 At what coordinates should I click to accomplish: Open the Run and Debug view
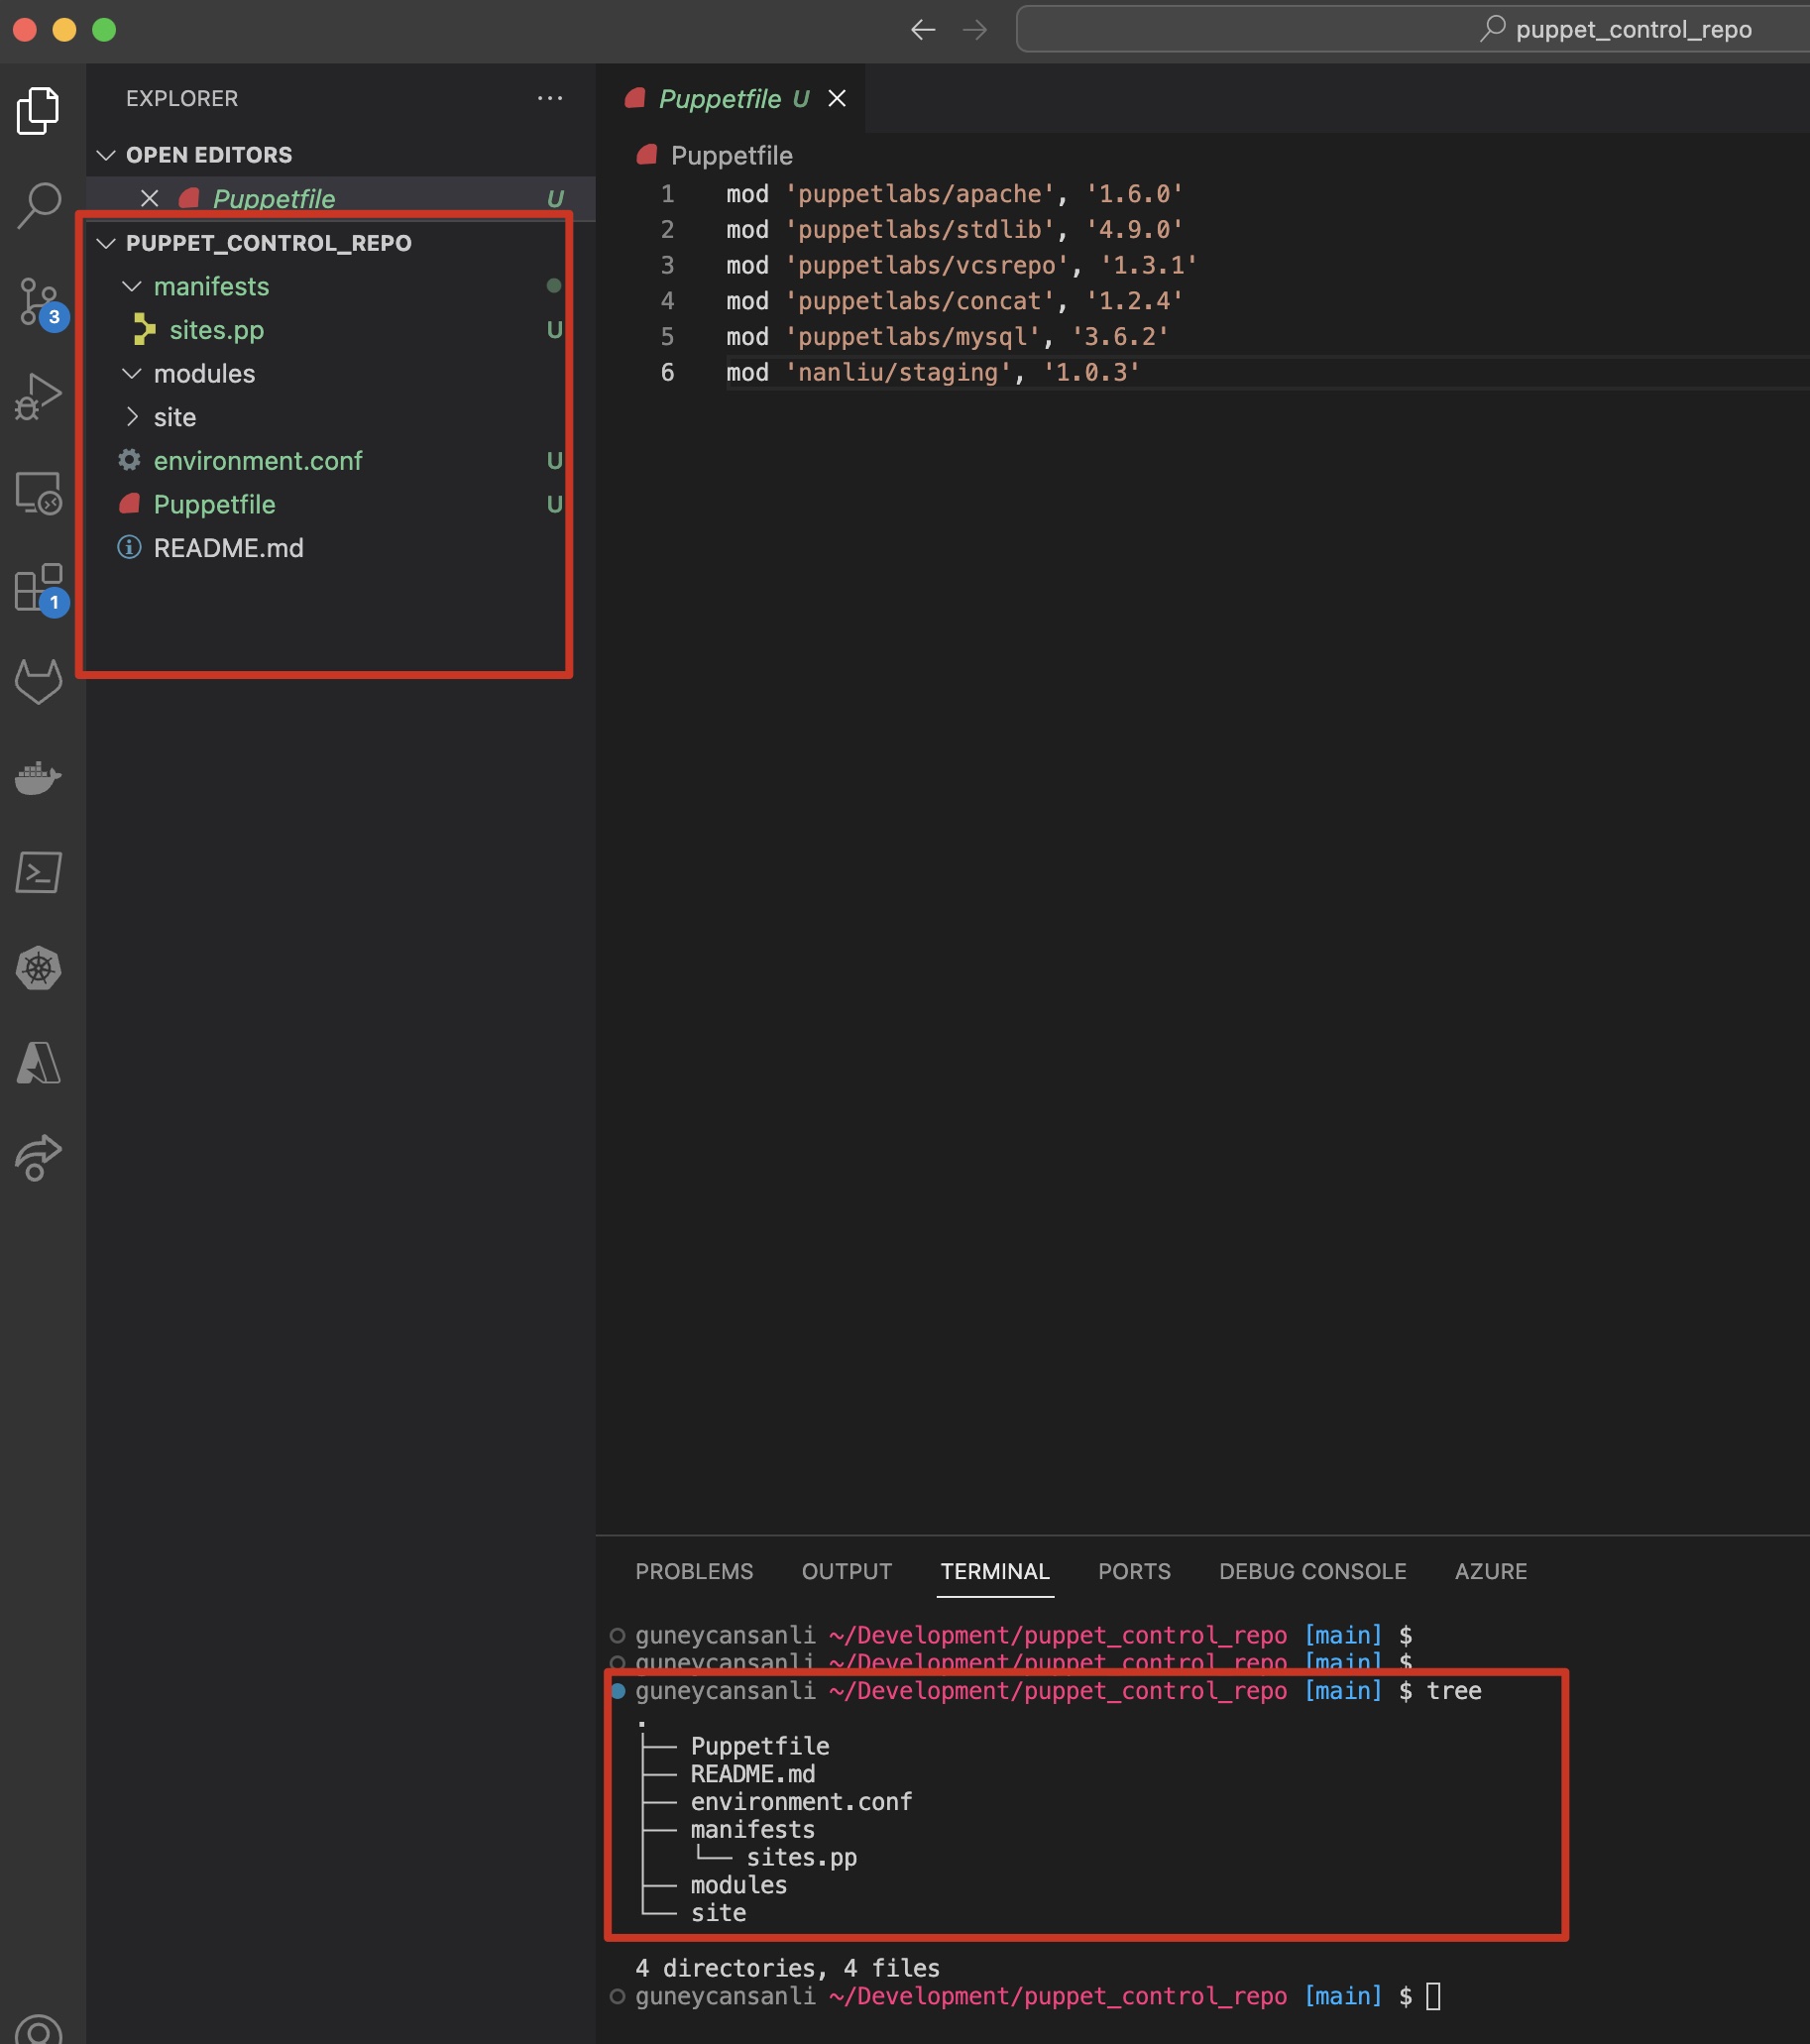coord(38,396)
